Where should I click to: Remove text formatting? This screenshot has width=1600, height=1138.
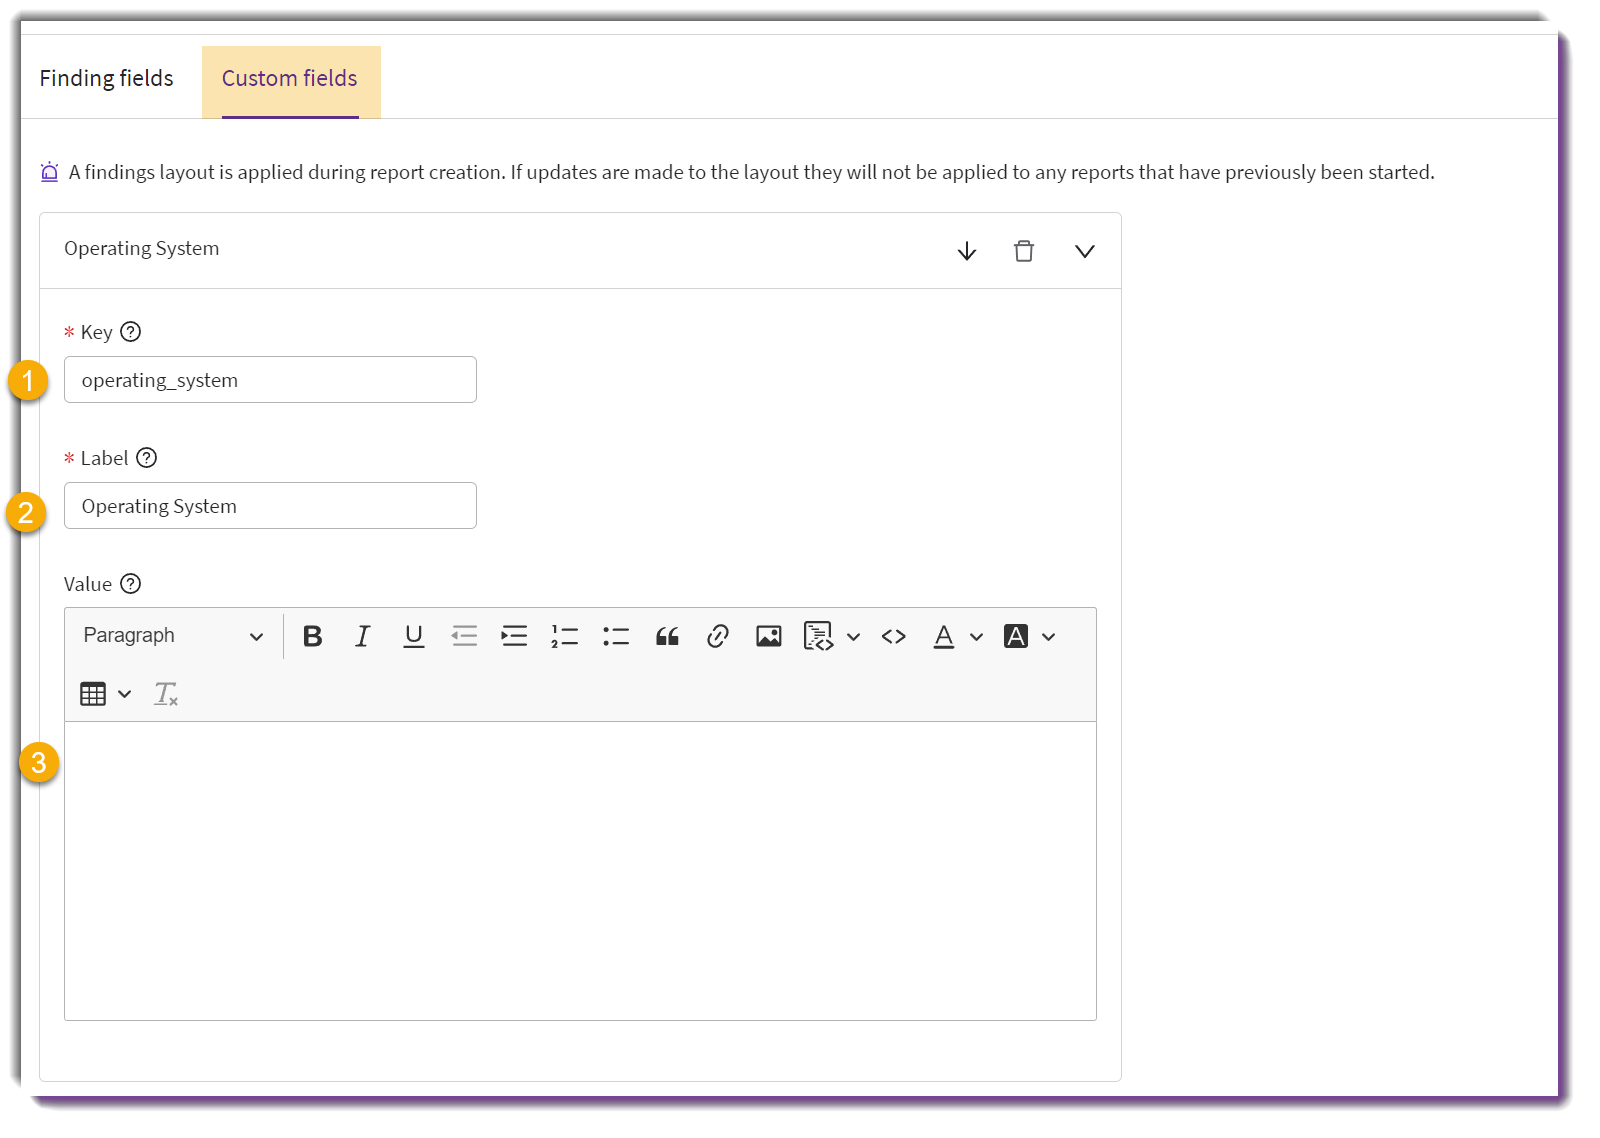pos(166,694)
